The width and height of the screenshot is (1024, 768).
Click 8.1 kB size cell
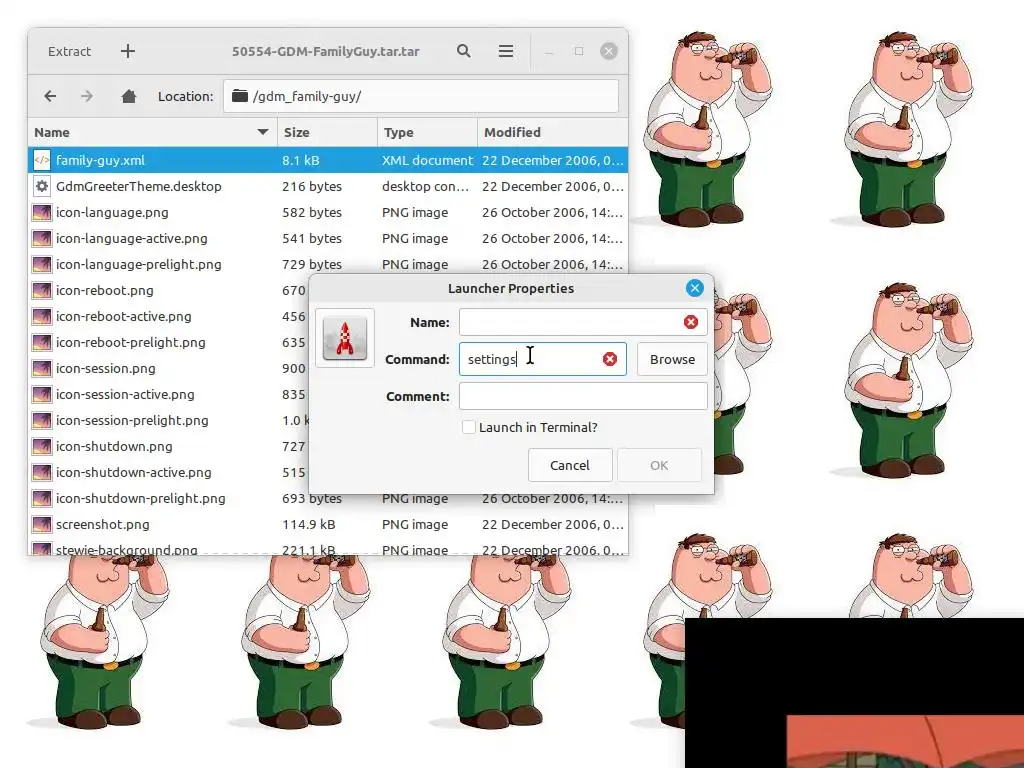(x=300, y=160)
